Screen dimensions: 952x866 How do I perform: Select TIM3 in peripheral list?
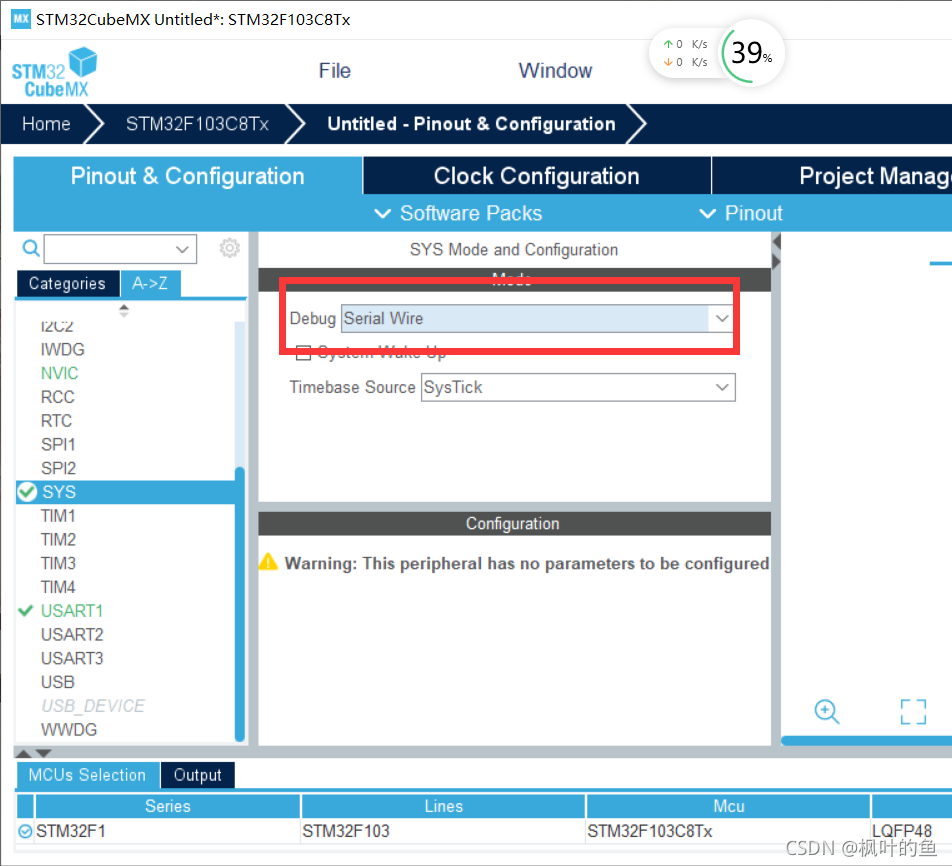tap(58, 563)
